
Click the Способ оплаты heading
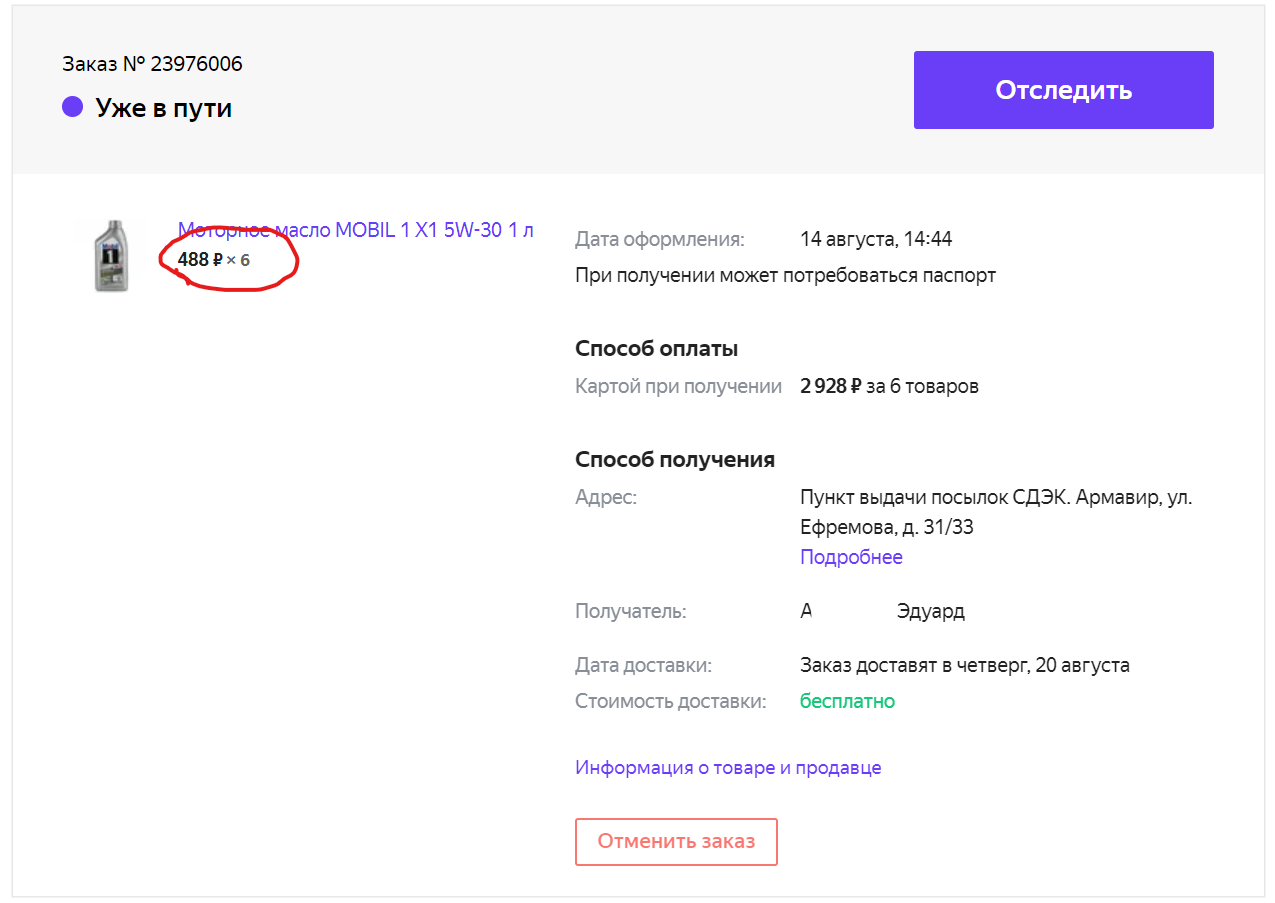657,349
